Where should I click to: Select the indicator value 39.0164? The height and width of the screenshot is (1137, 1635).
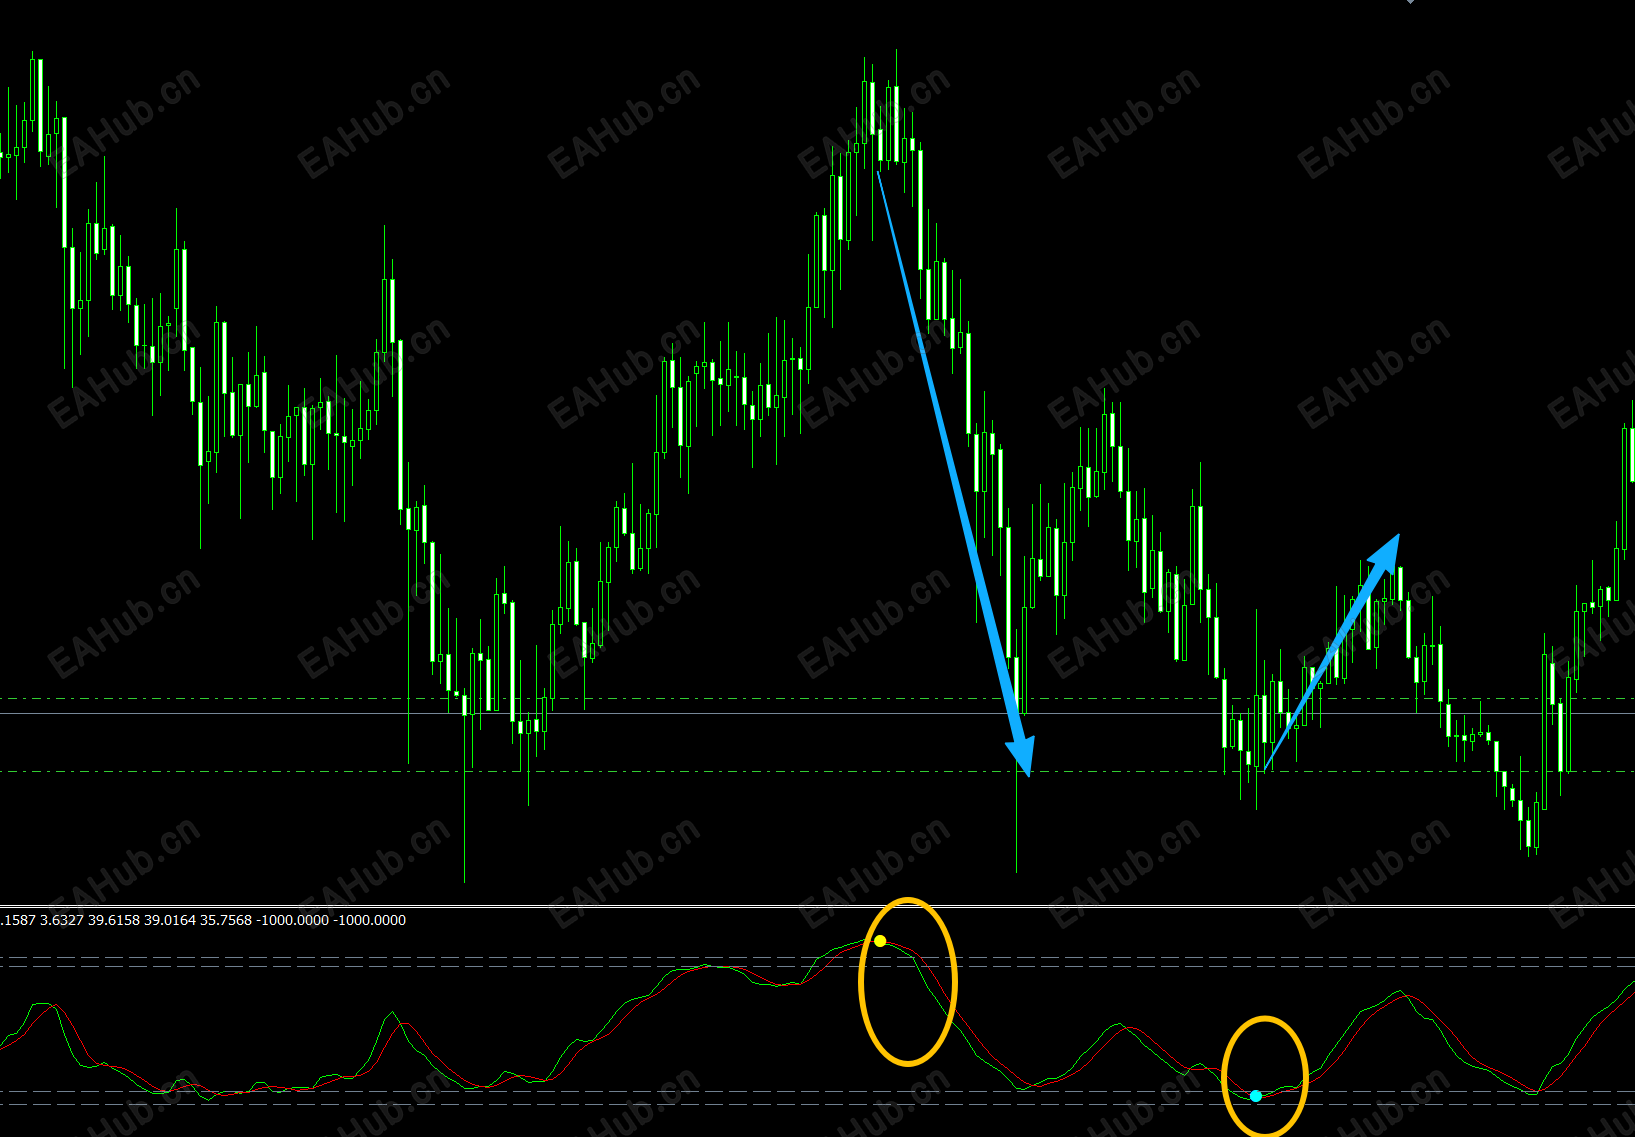coord(170,920)
